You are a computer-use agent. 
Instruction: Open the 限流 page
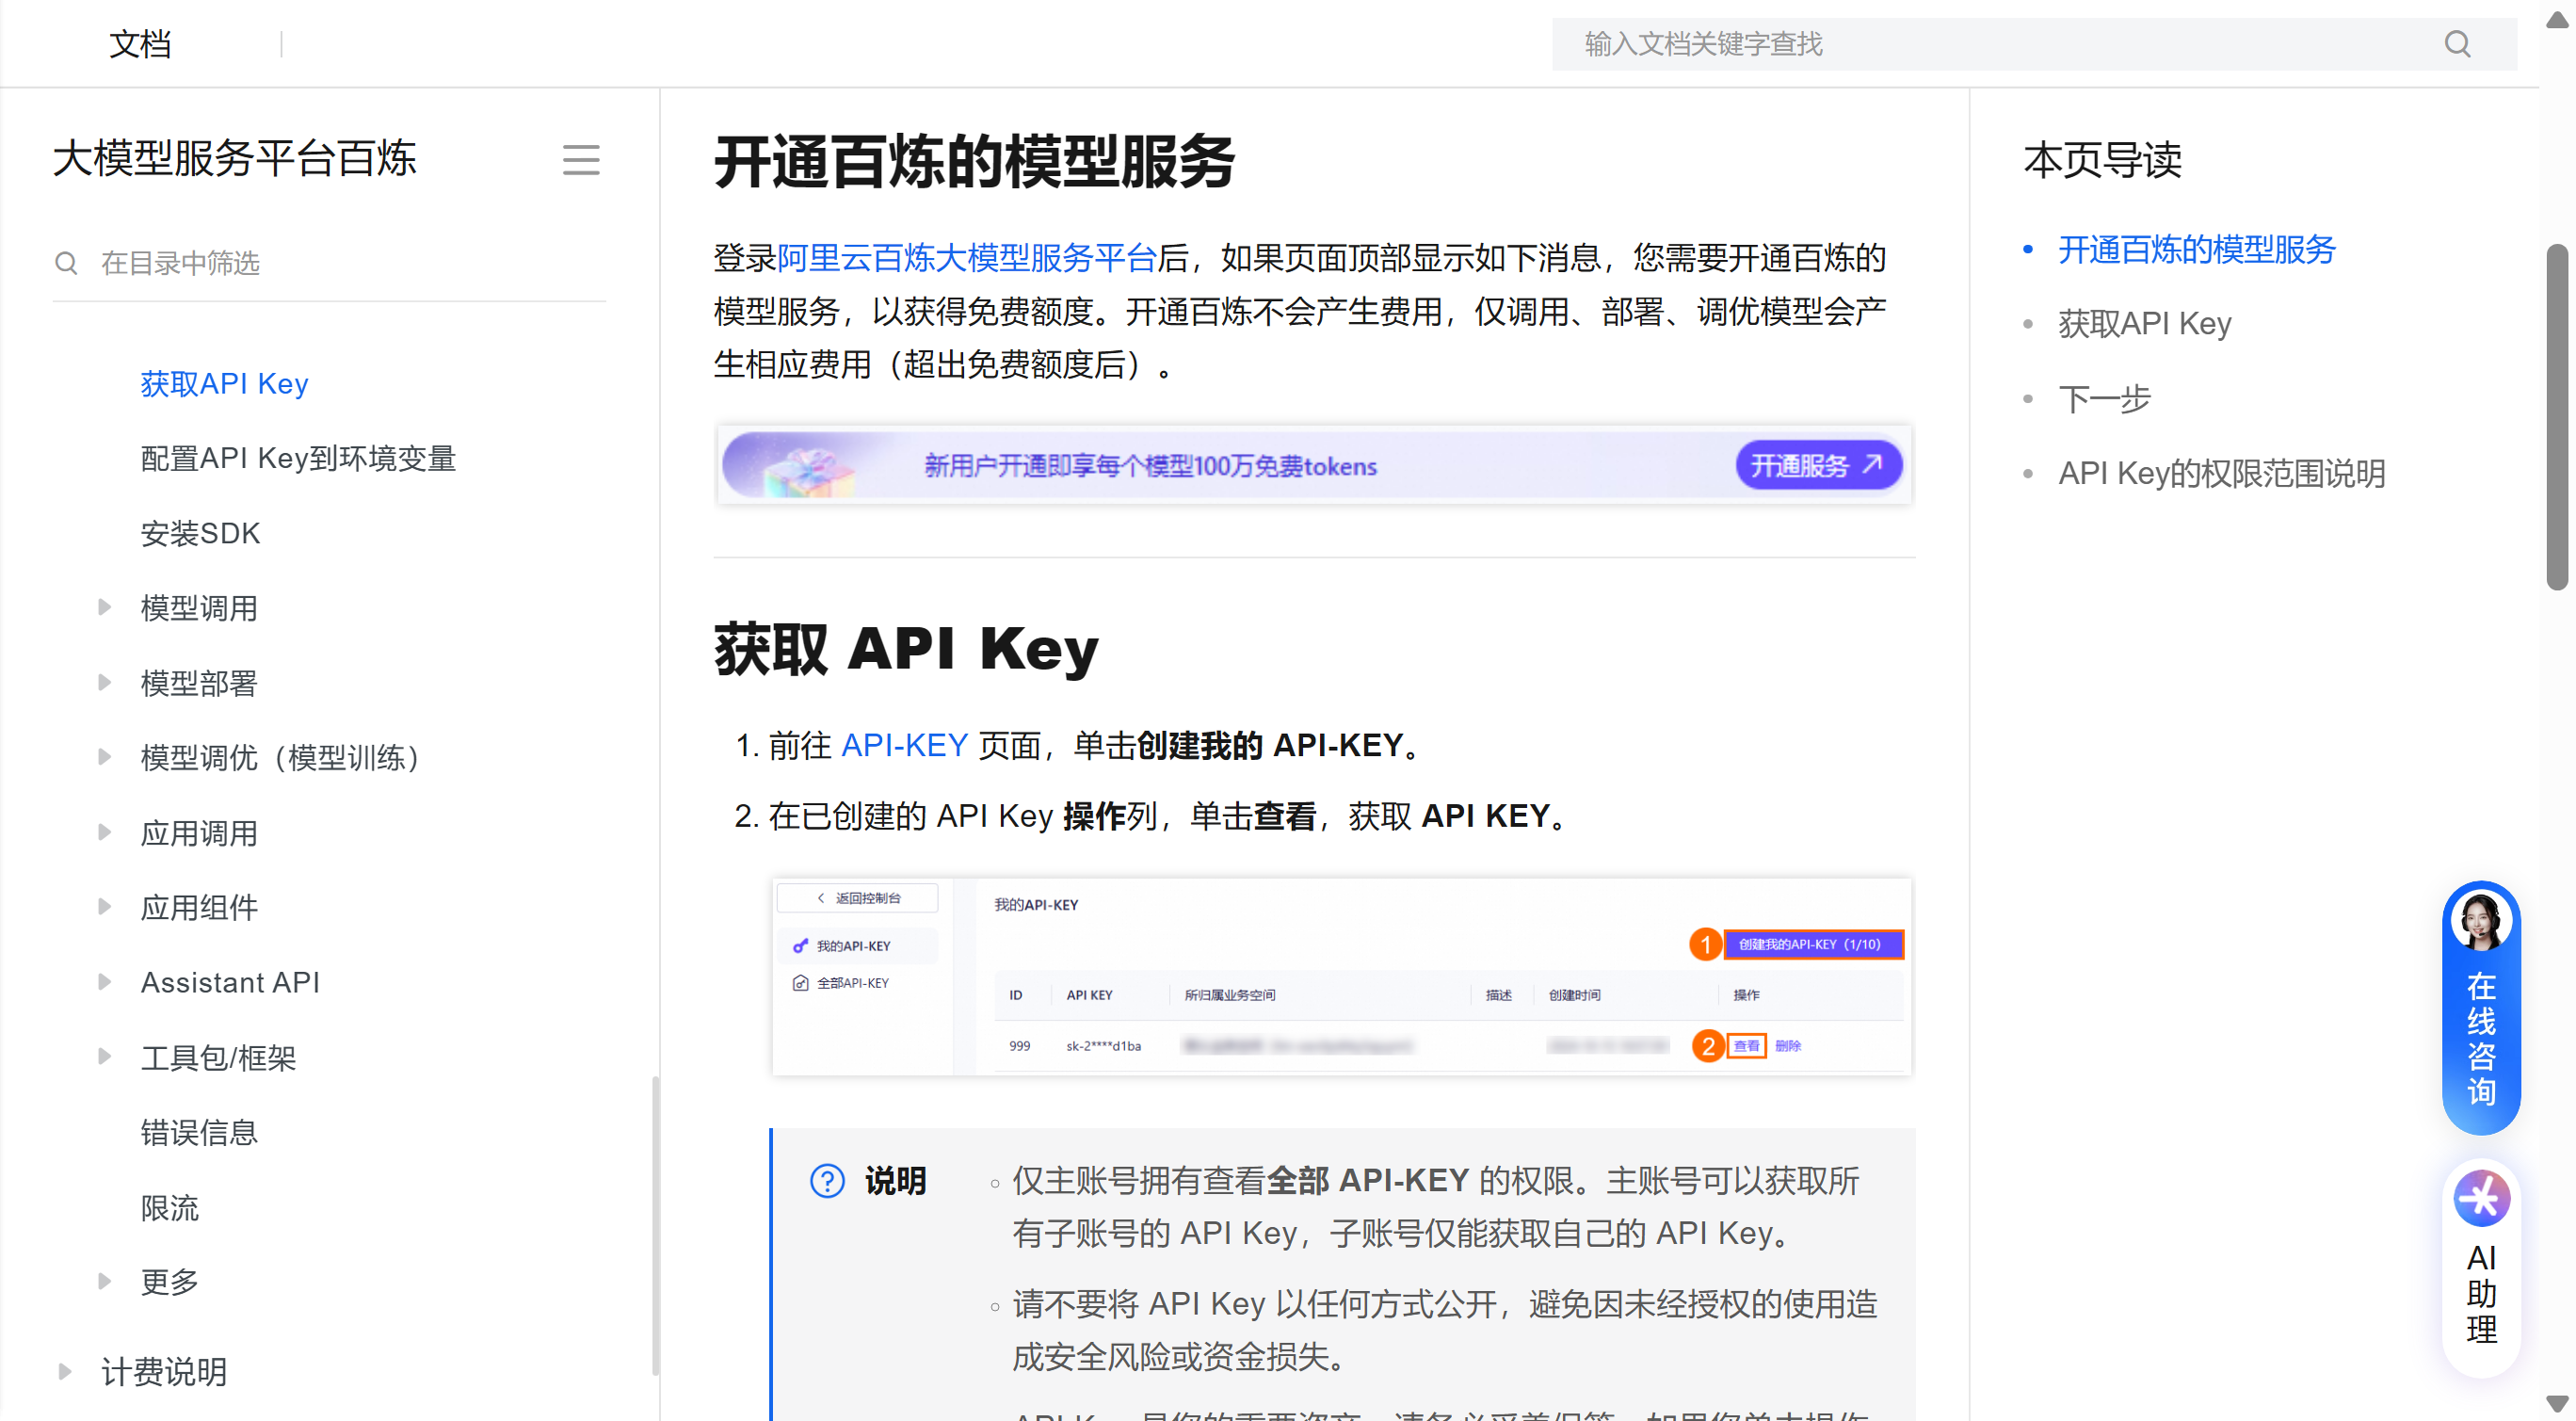click(169, 1207)
